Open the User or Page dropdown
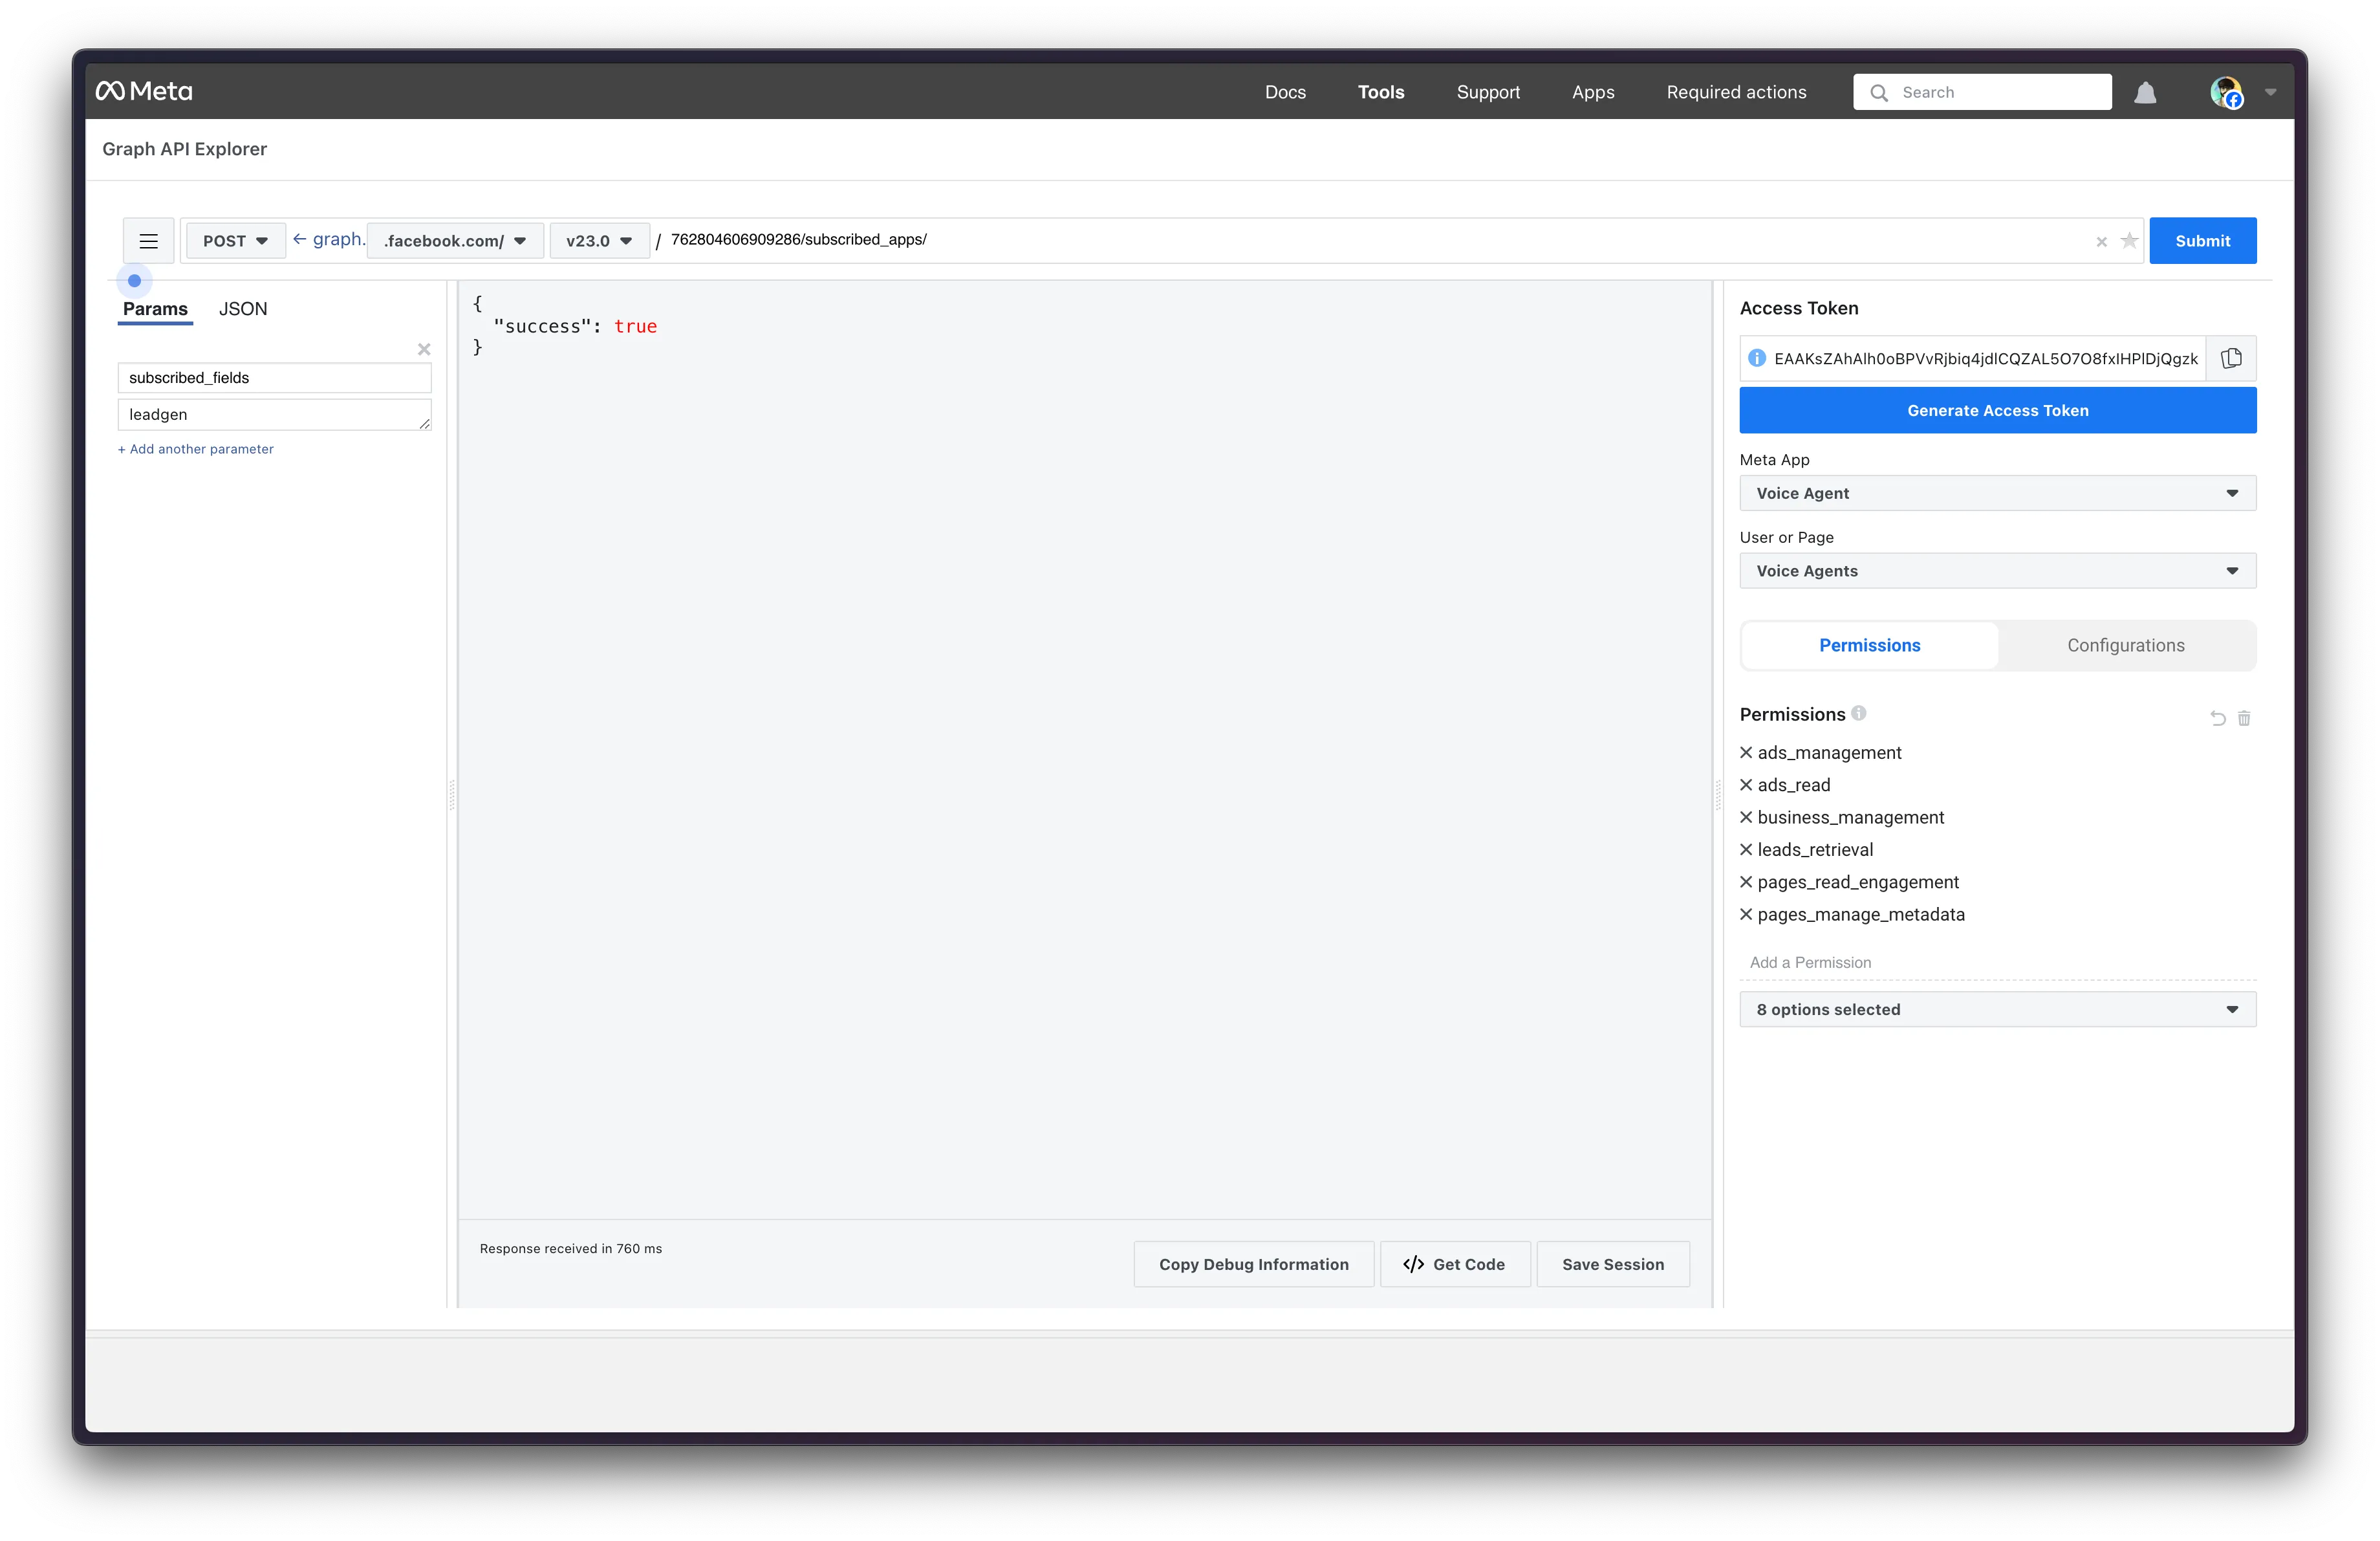The image size is (2380, 1541). click(x=1997, y=571)
